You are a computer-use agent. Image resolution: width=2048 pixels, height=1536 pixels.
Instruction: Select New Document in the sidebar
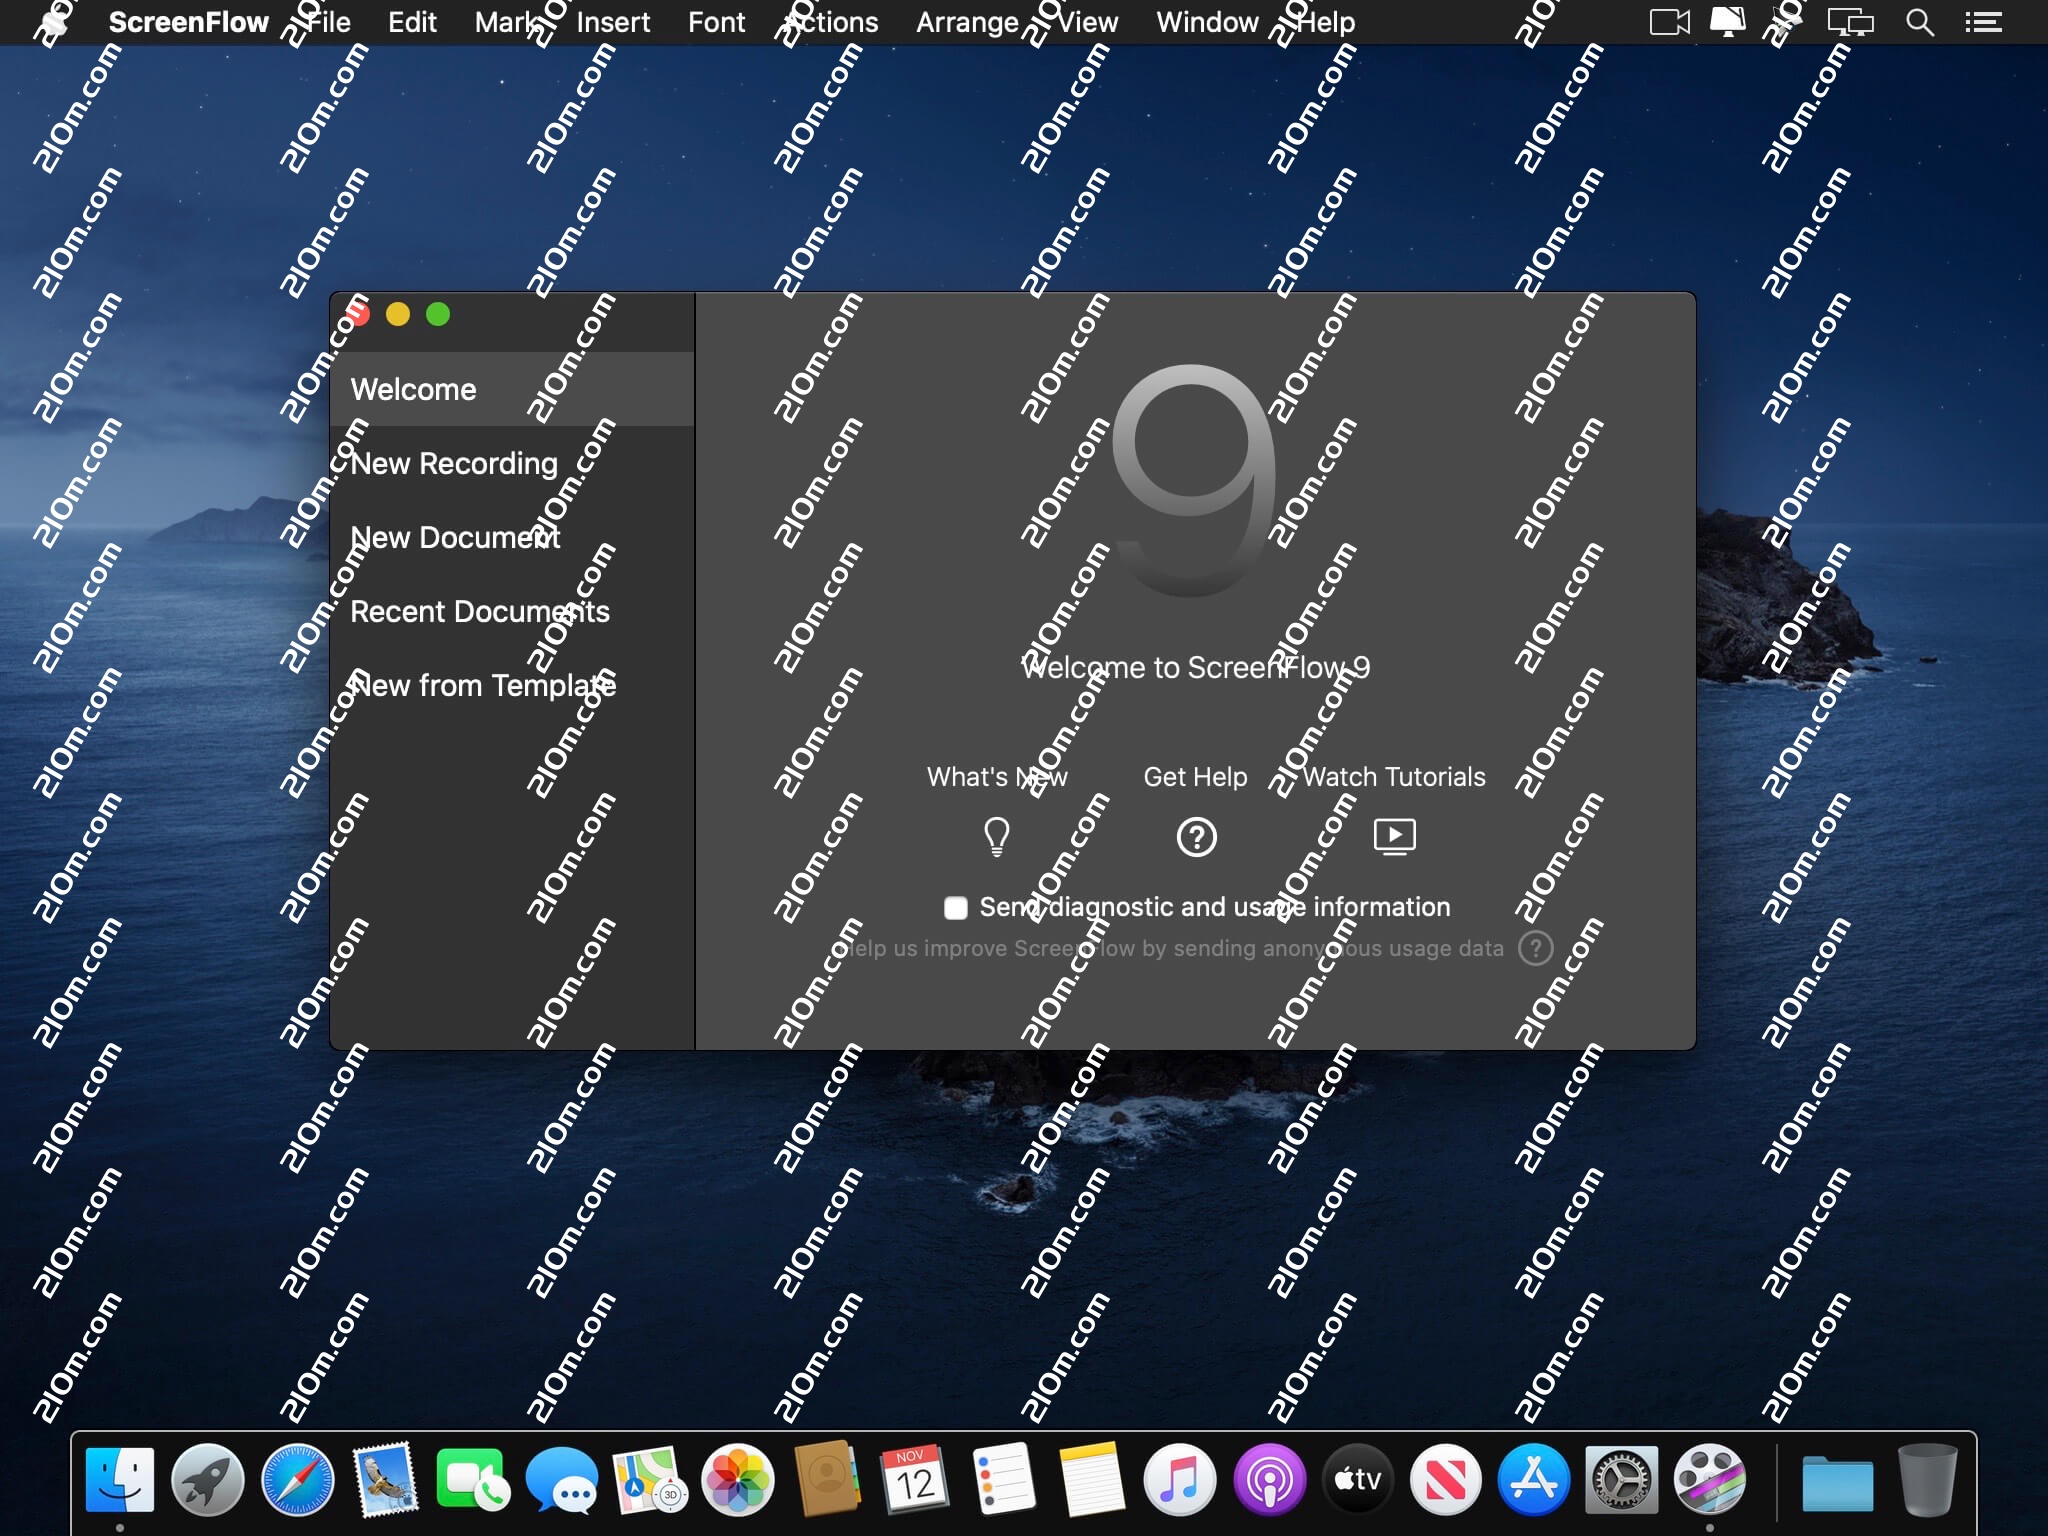455,538
